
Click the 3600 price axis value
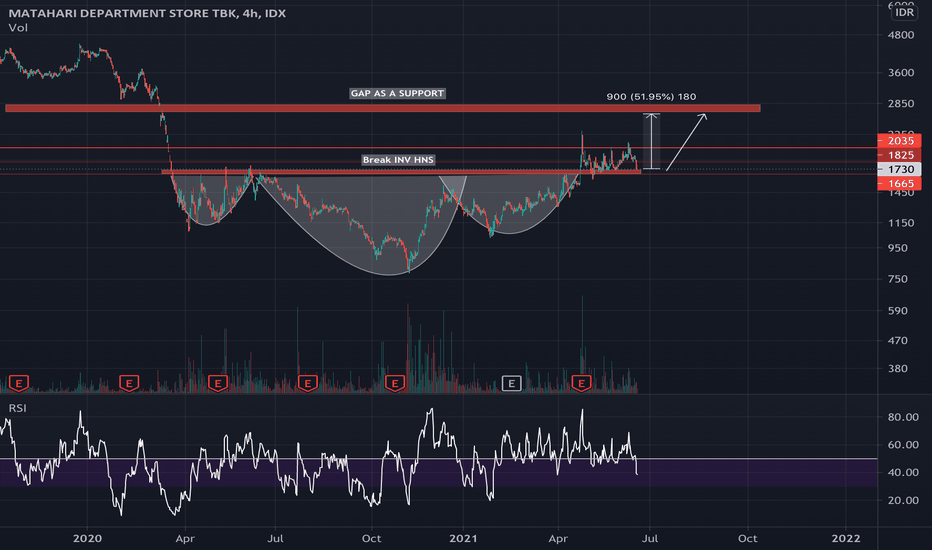[x=901, y=73]
